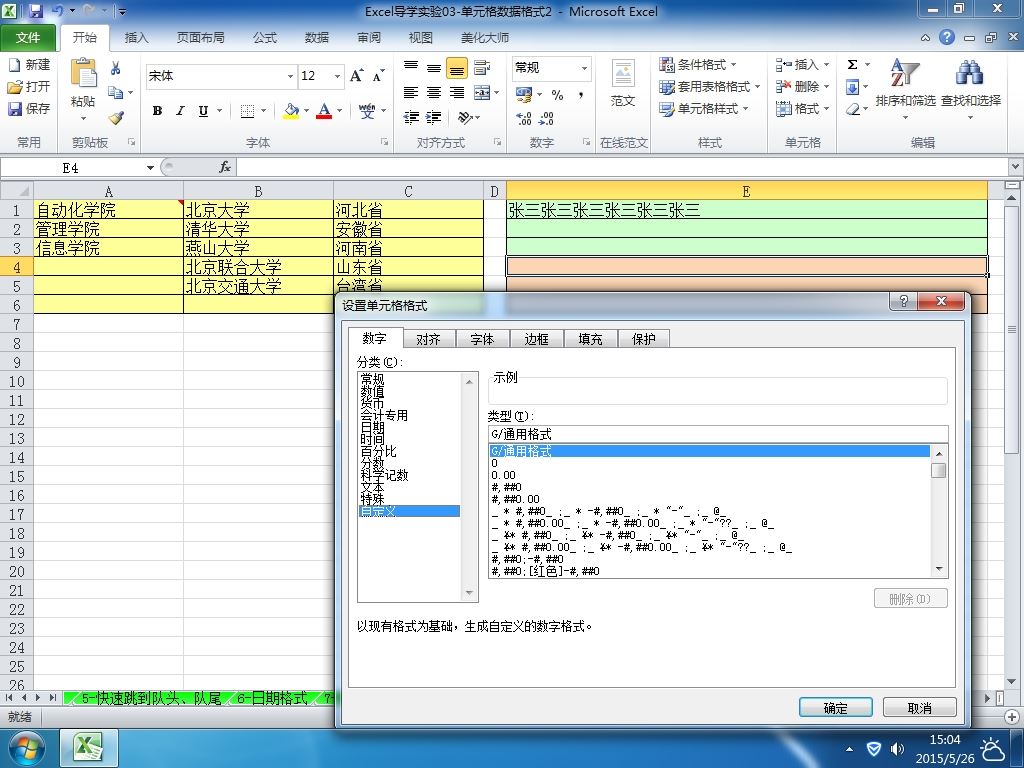Click increase decimal icon
The image size is (1024, 768).
[523, 118]
